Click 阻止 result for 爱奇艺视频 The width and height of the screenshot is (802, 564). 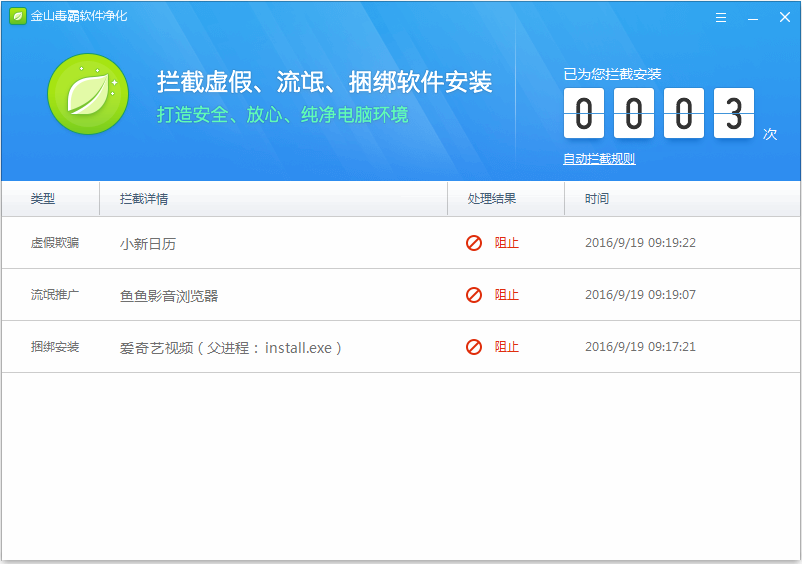pos(506,347)
